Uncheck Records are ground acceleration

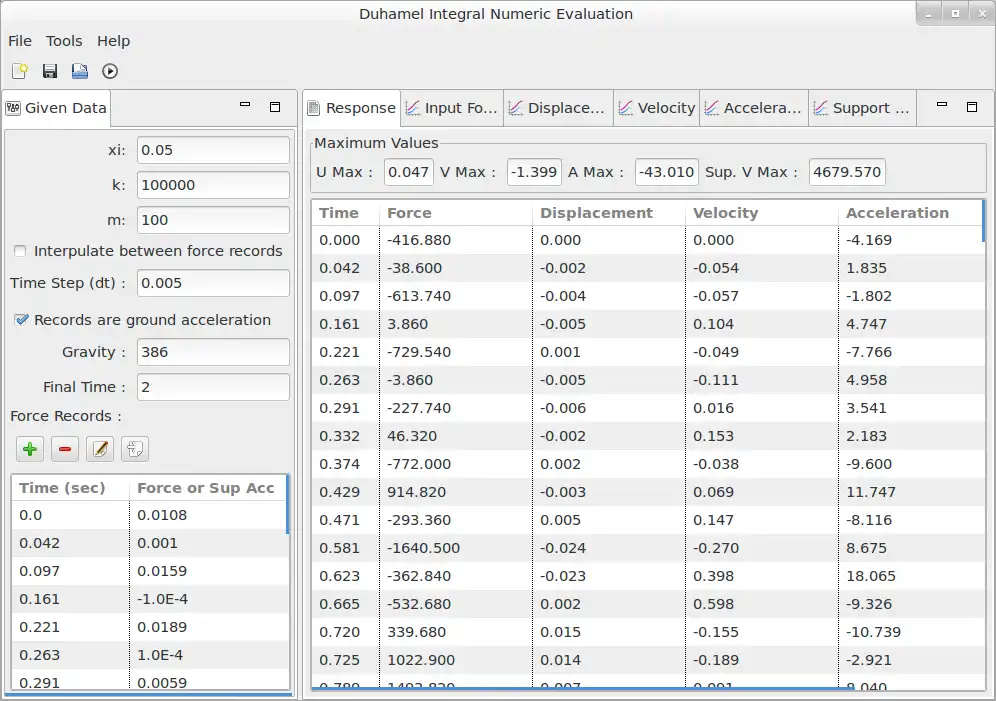point(21,320)
